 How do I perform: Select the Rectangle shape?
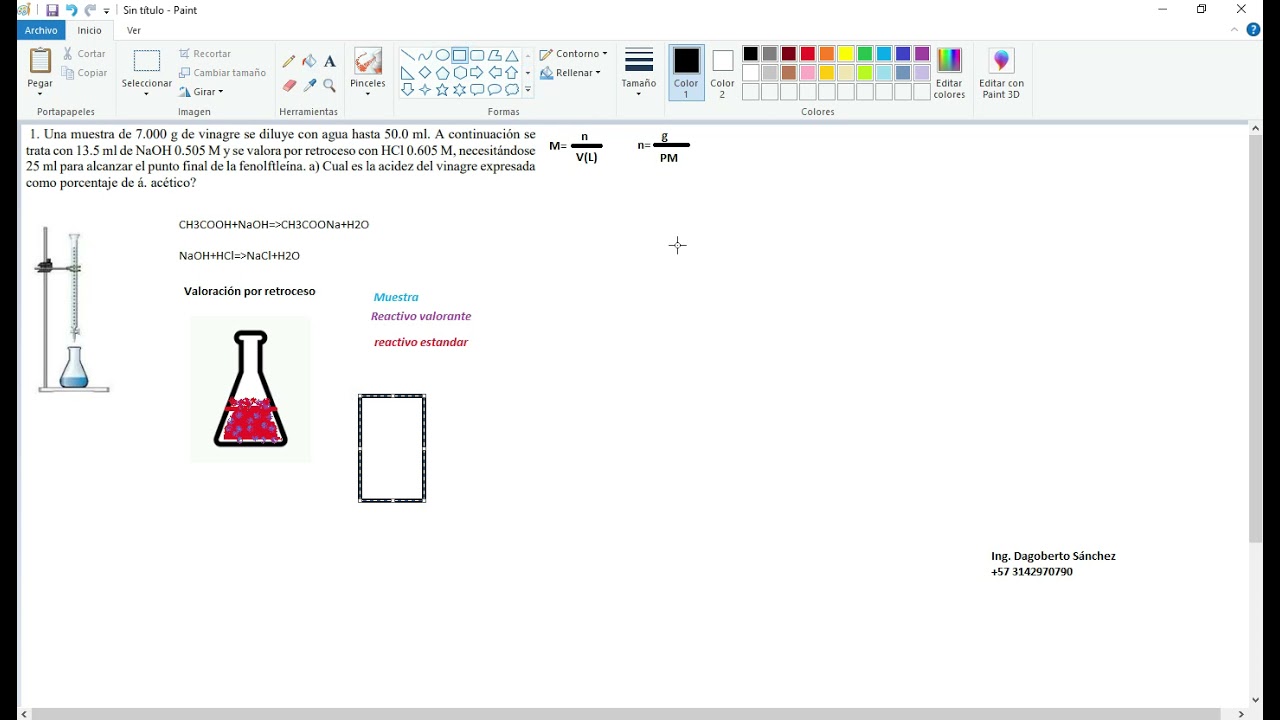pos(459,56)
